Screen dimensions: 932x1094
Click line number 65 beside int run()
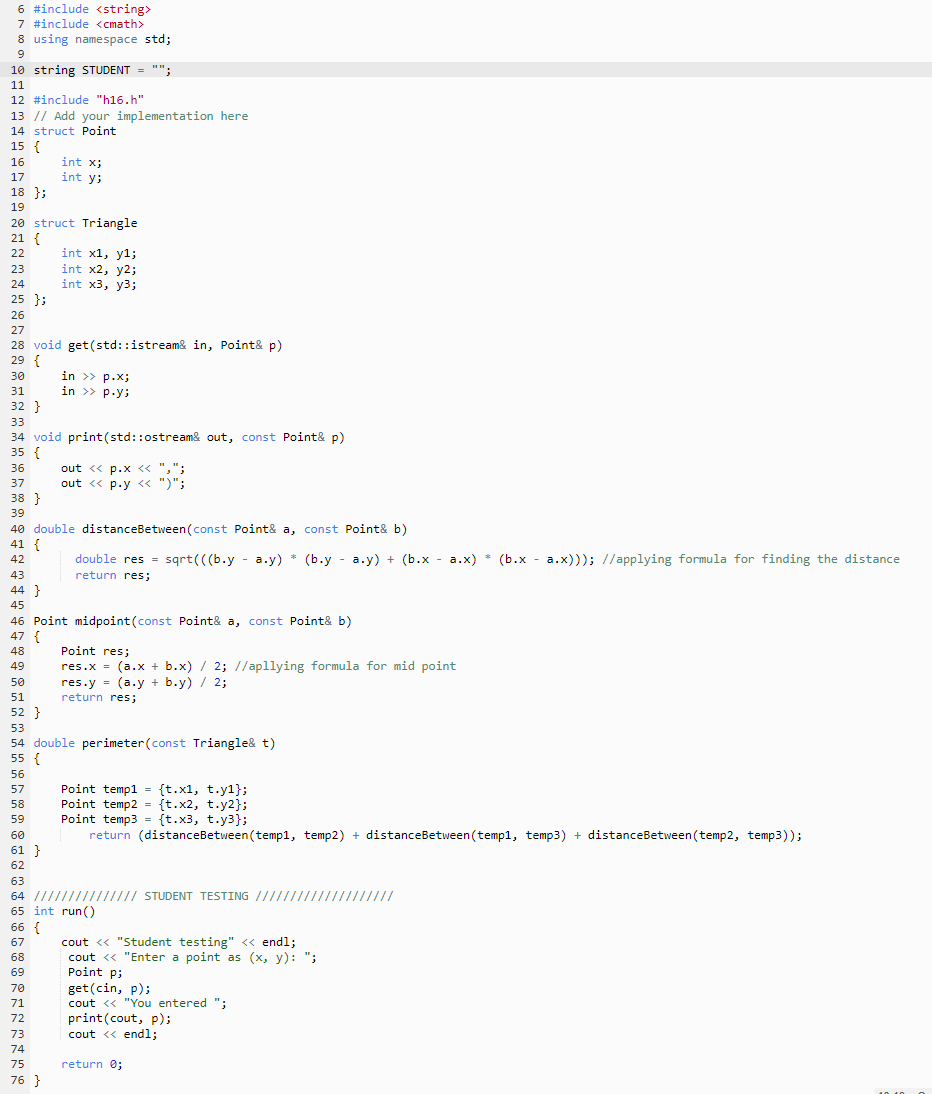(x=17, y=911)
